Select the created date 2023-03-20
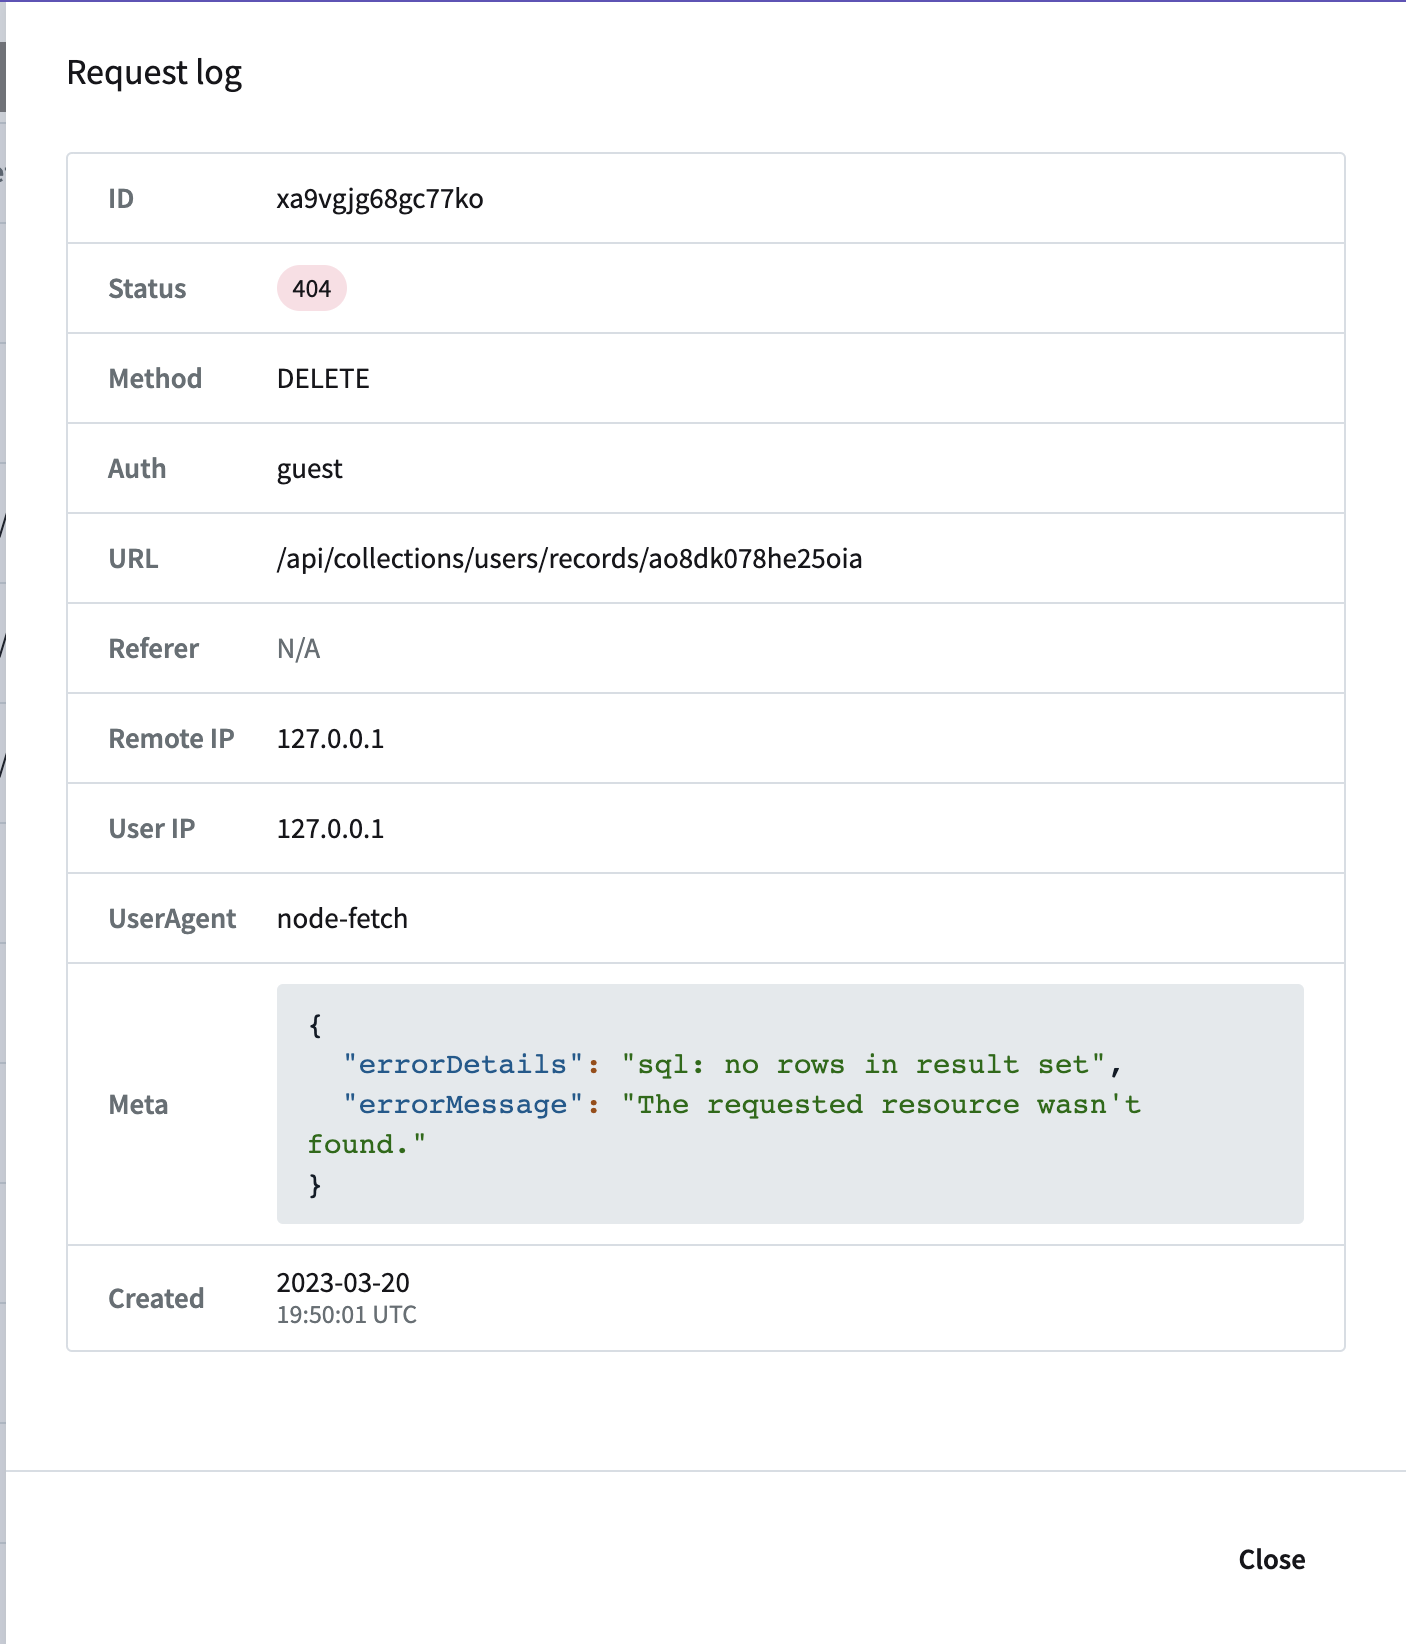 point(343,1282)
